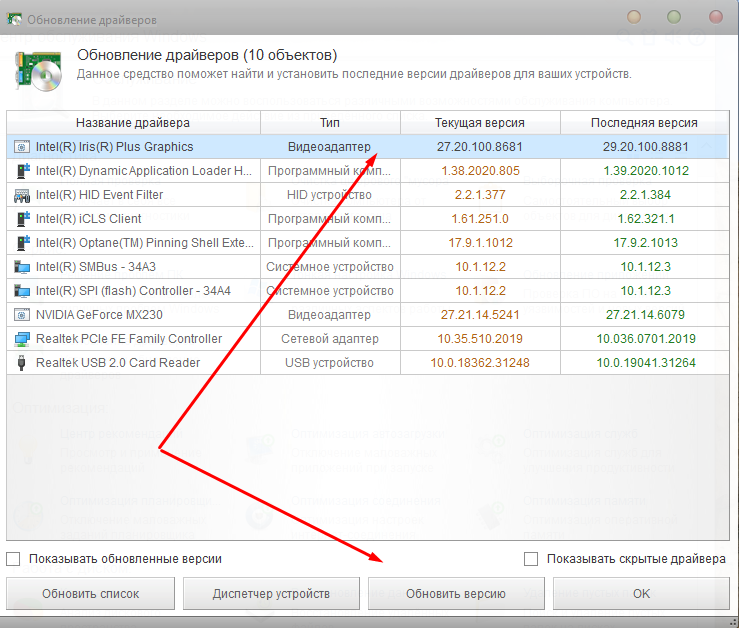Click 'Сетевой адаптер' type cell

(x=330, y=339)
